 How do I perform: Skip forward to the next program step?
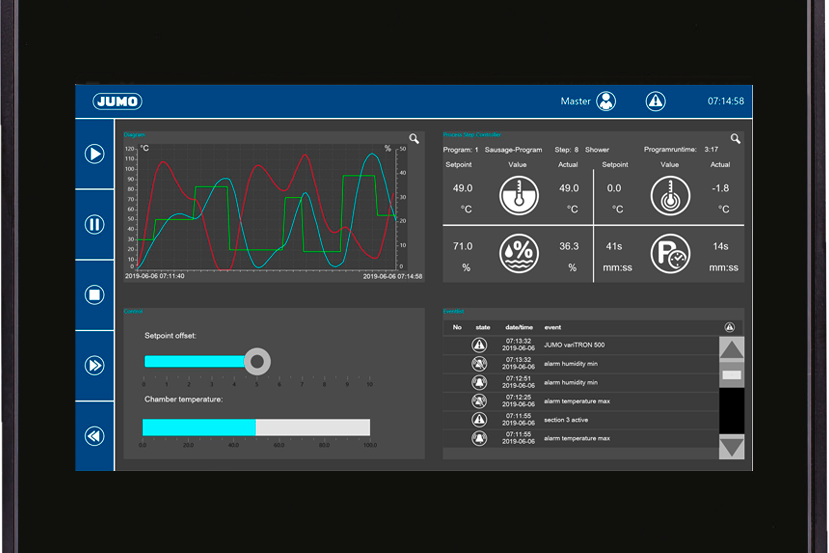coord(95,365)
